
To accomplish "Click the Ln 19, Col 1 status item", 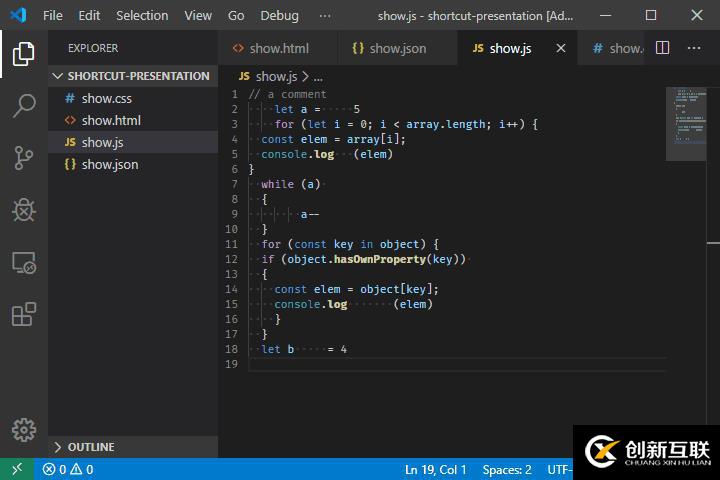I will click(x=435, y=469).
